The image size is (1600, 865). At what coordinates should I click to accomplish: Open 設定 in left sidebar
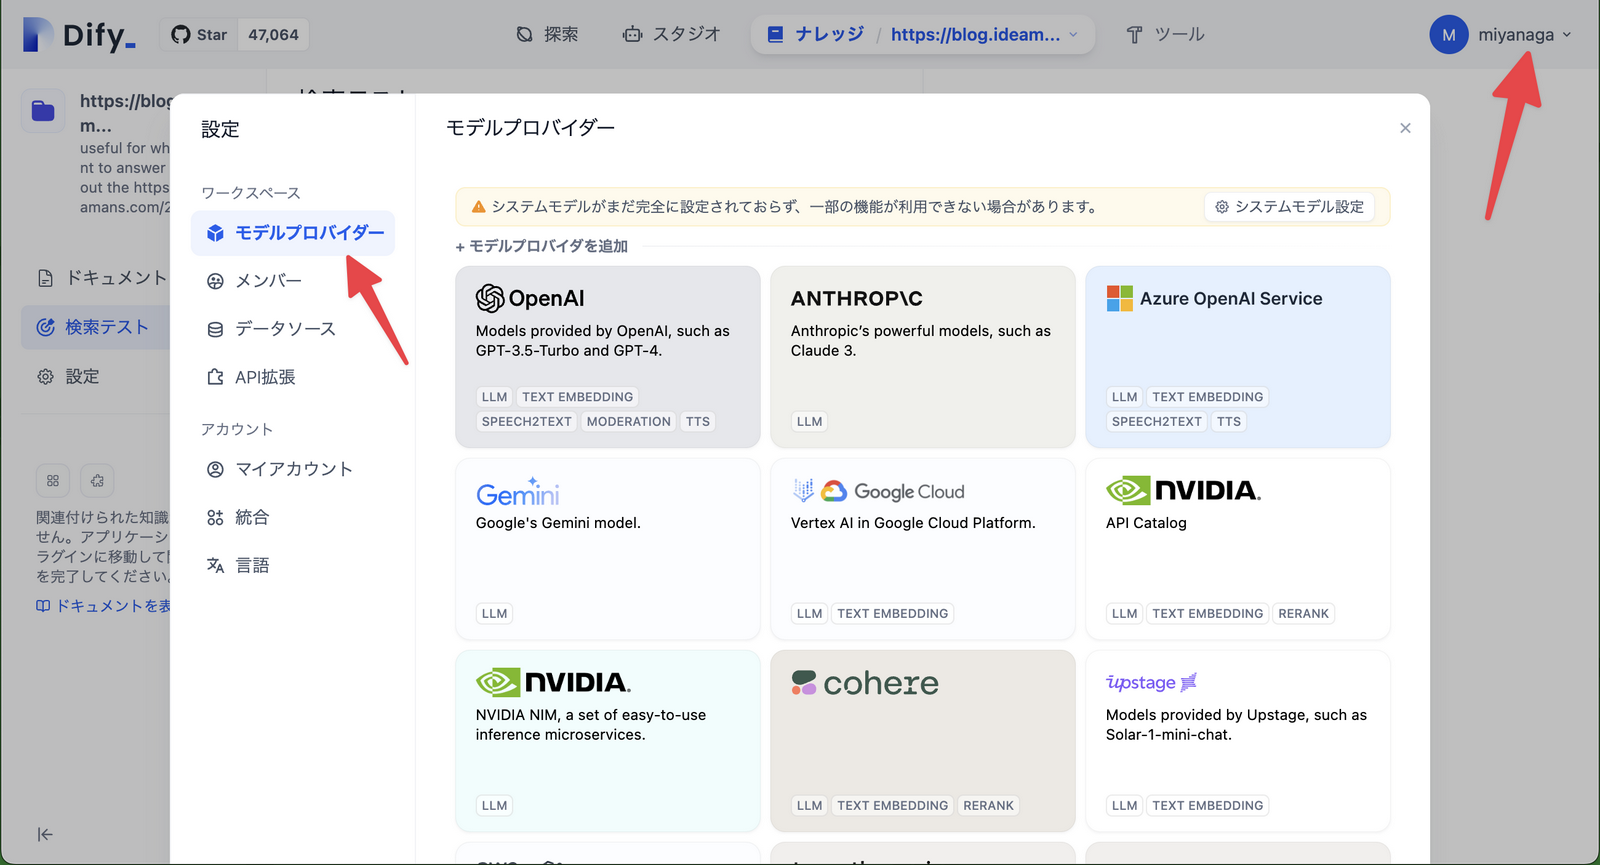(x=96, y=376)
